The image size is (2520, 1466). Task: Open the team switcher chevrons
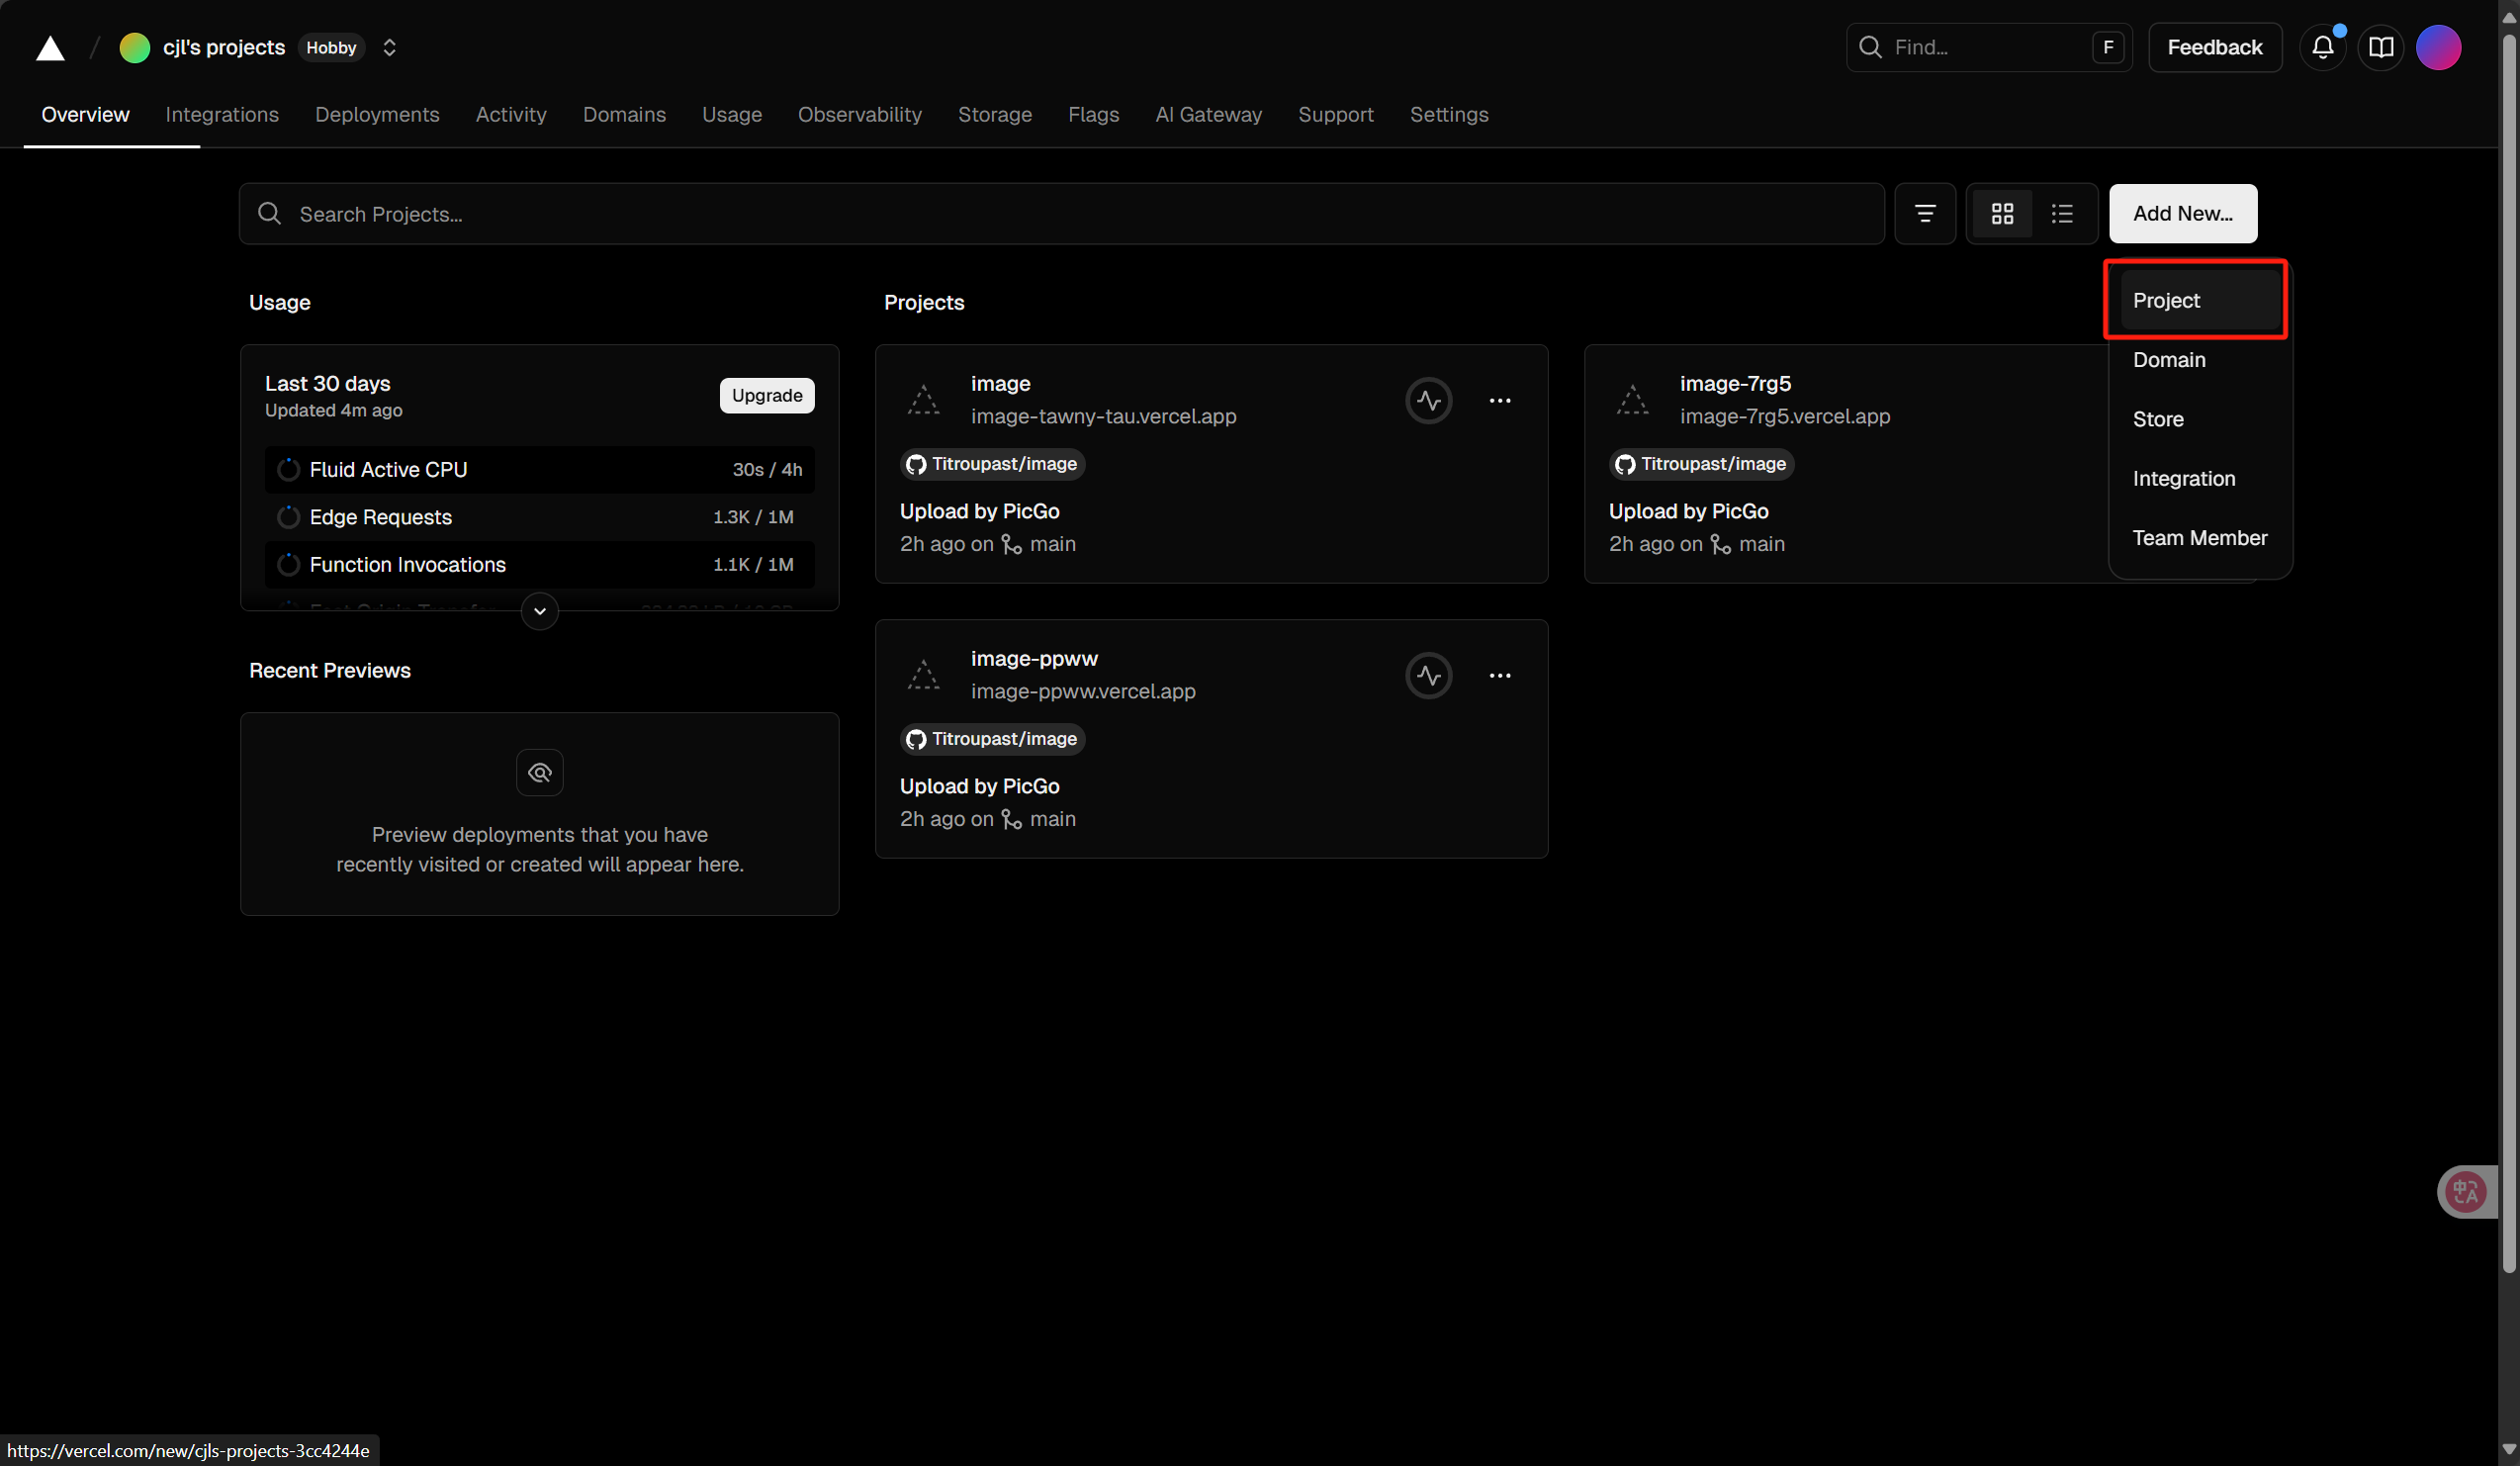tap(390, 48)
